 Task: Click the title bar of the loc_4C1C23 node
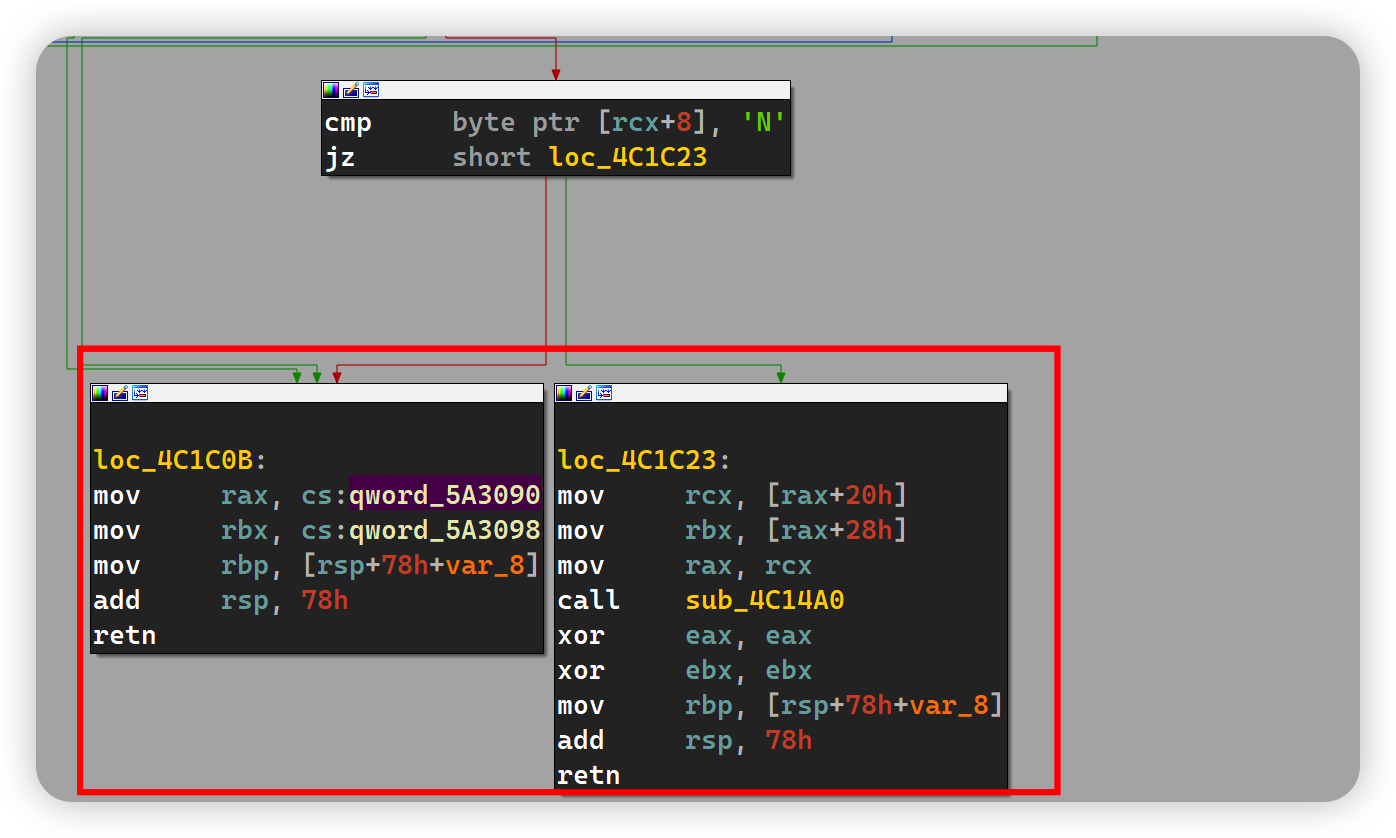point(781,393)
